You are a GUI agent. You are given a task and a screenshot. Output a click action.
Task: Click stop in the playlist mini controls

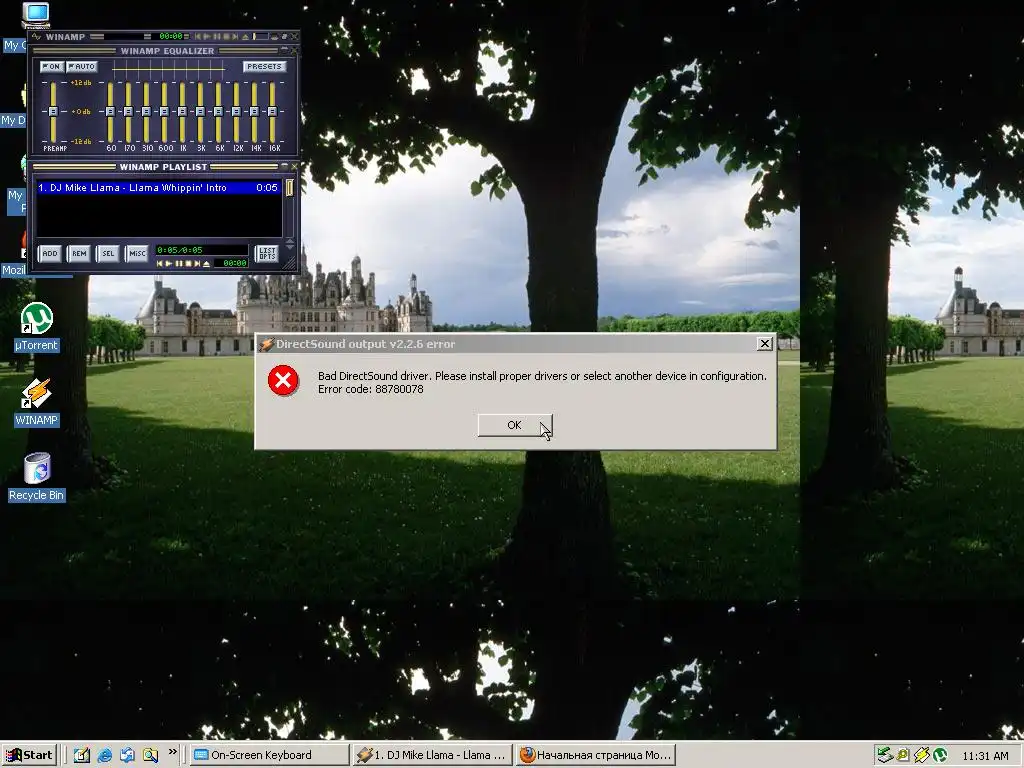[x=189, y=263]
